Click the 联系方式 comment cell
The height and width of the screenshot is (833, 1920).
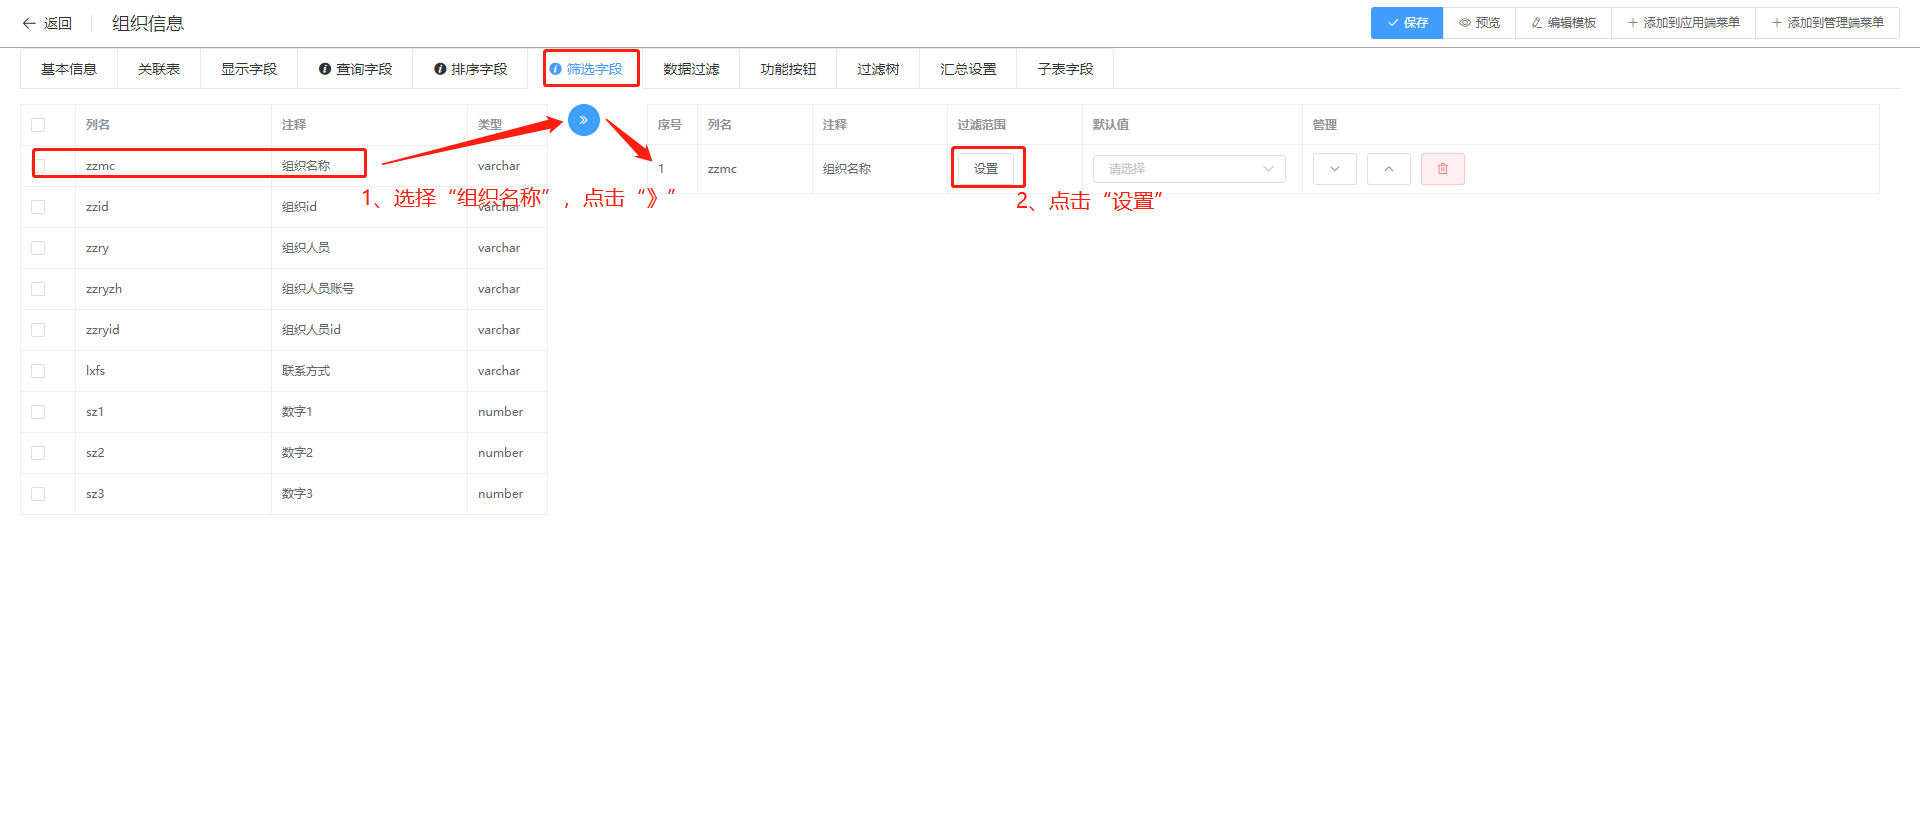coord(369,371)
